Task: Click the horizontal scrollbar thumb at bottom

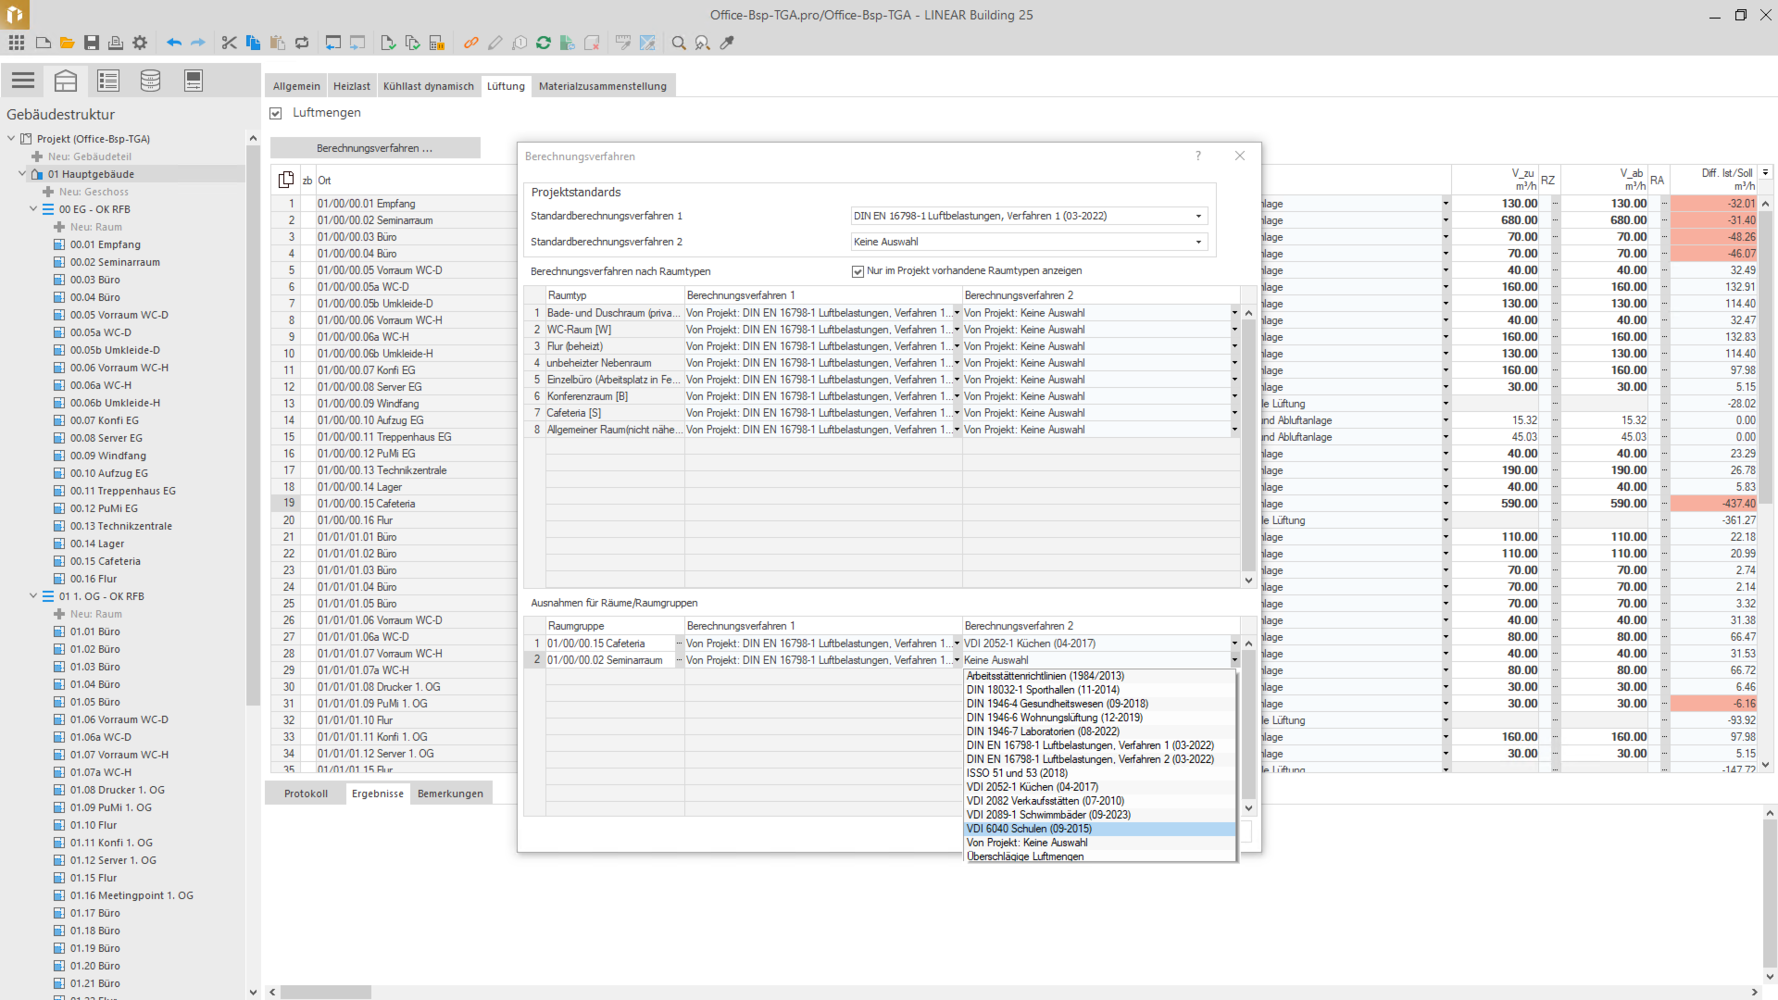Action: [x=326, y=992]
